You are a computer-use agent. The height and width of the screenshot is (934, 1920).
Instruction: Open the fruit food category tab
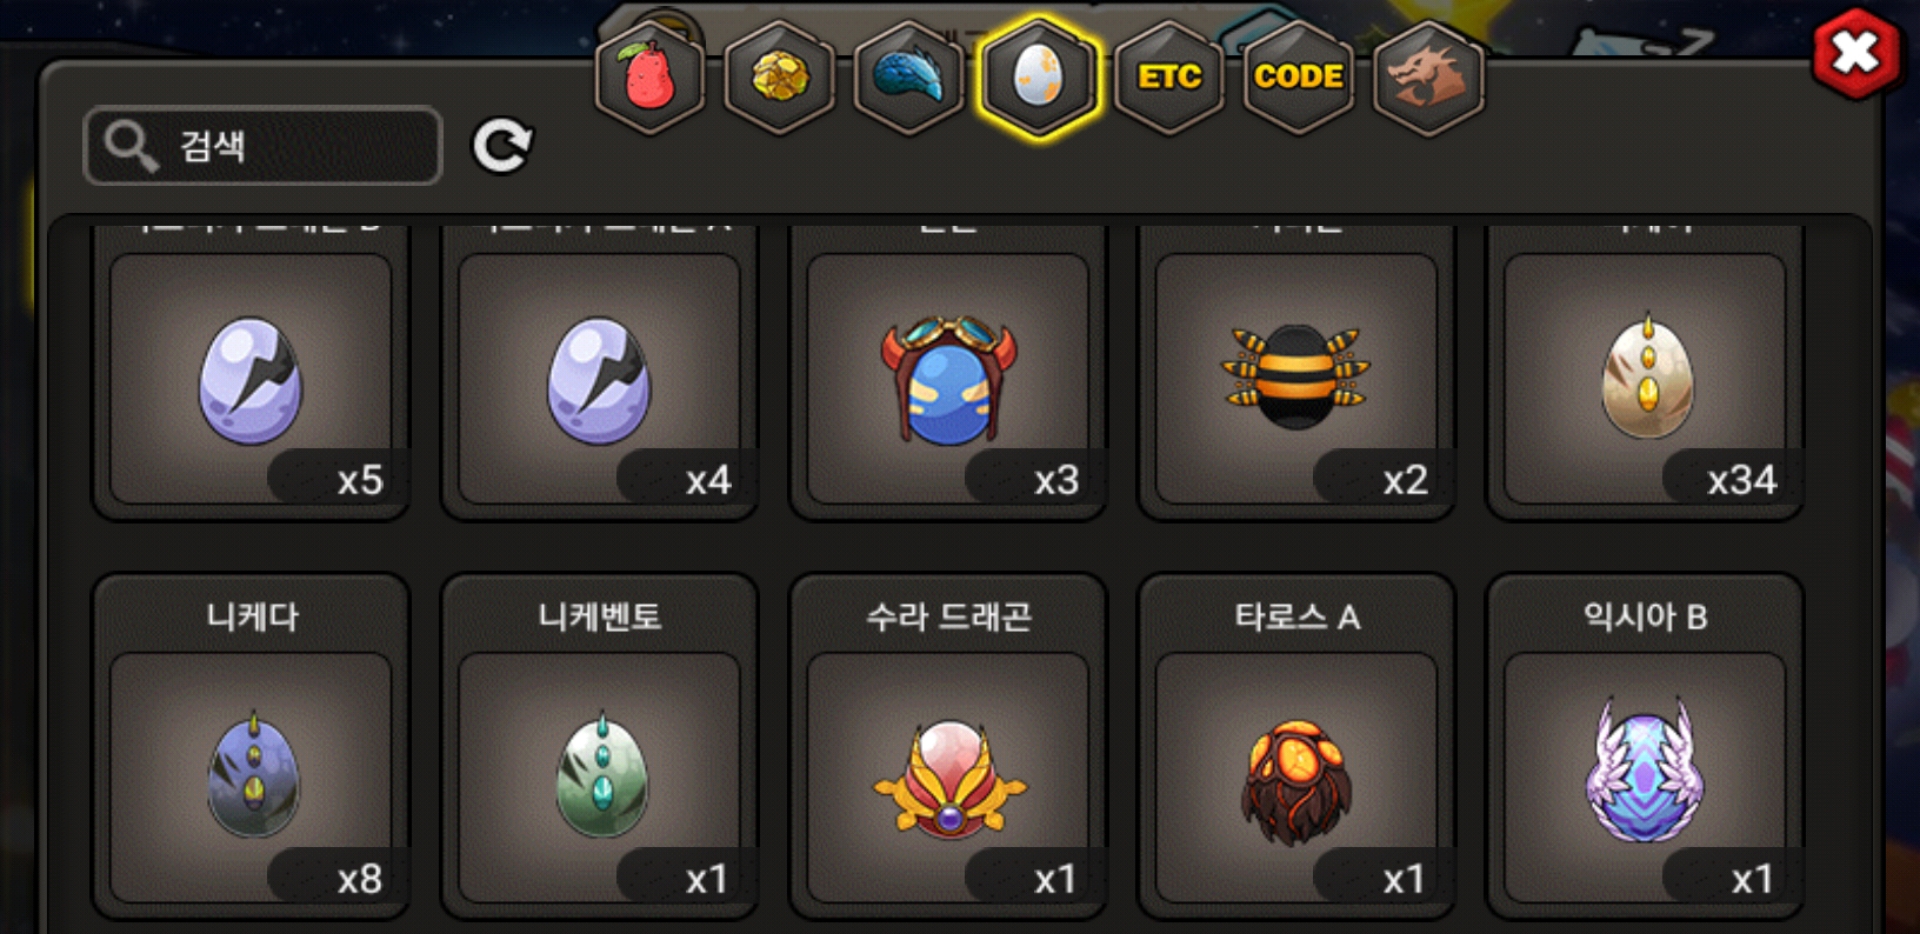tap(650, 77)
